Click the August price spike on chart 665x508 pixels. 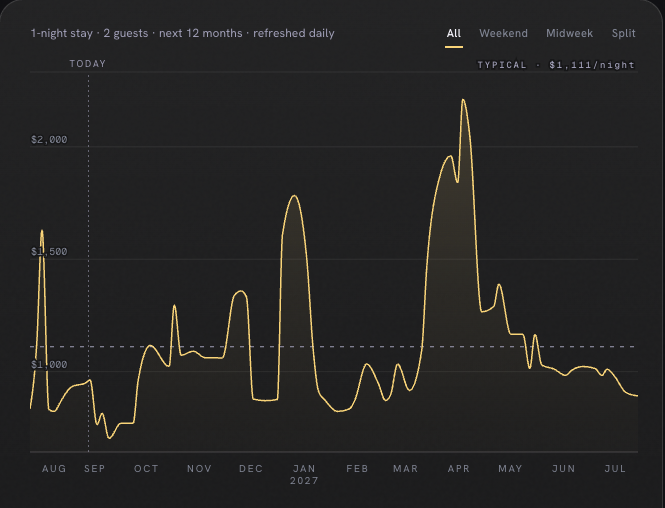pyautogui.click(x=42, y=231)
